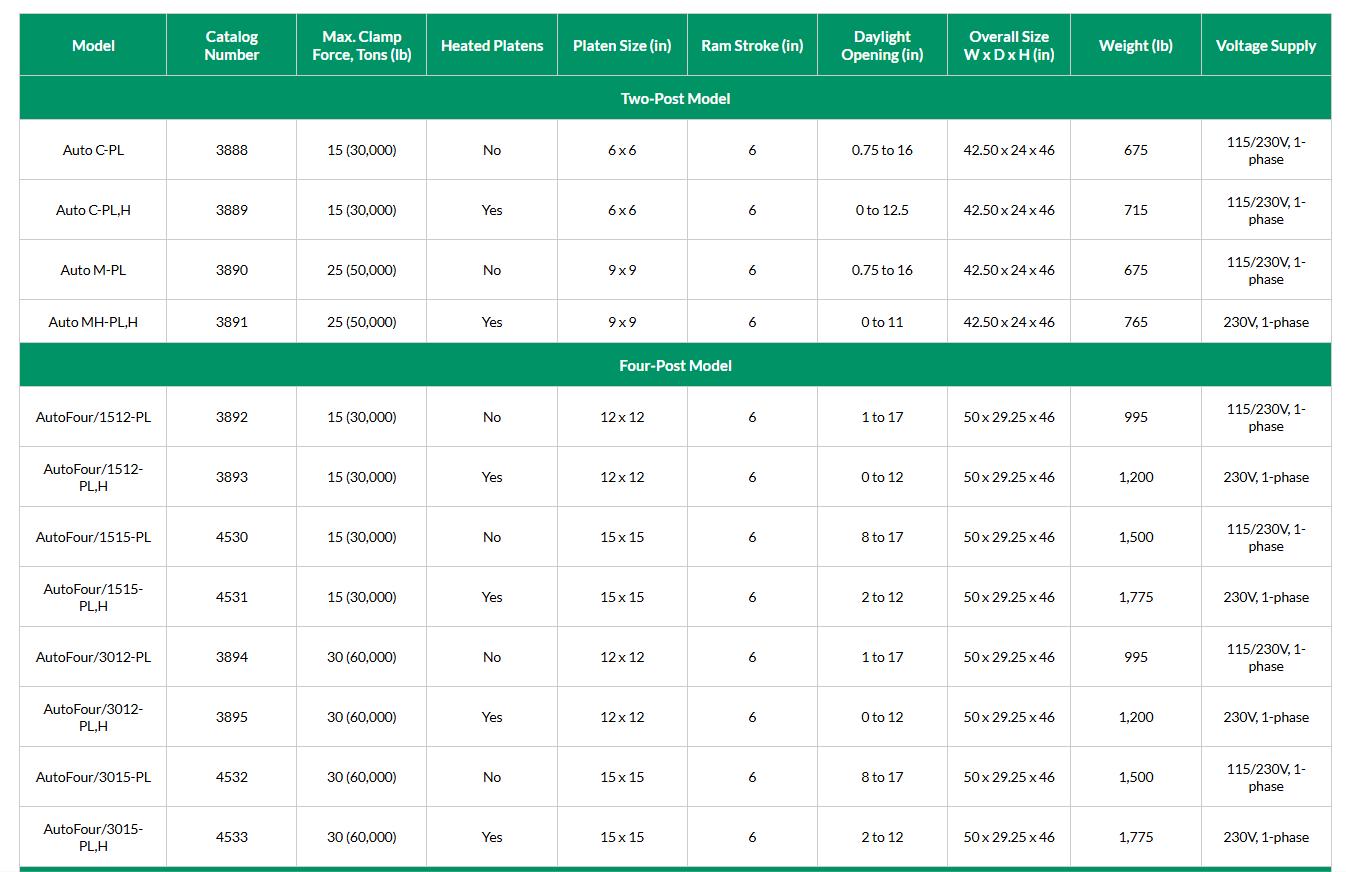The height and width of the screenshot is (872, 1346).
Task: Click catalog number 3889
Action: [x=232, y=210]
